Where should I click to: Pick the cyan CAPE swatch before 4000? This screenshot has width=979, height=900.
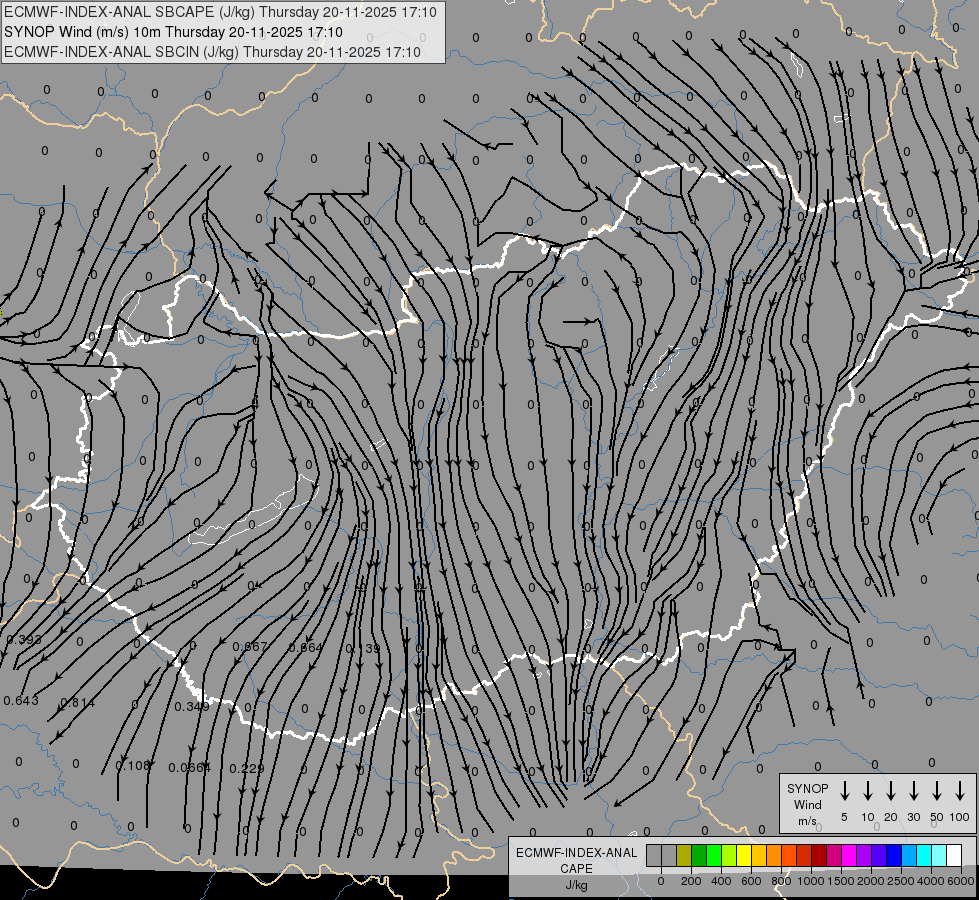click(924, 855)
